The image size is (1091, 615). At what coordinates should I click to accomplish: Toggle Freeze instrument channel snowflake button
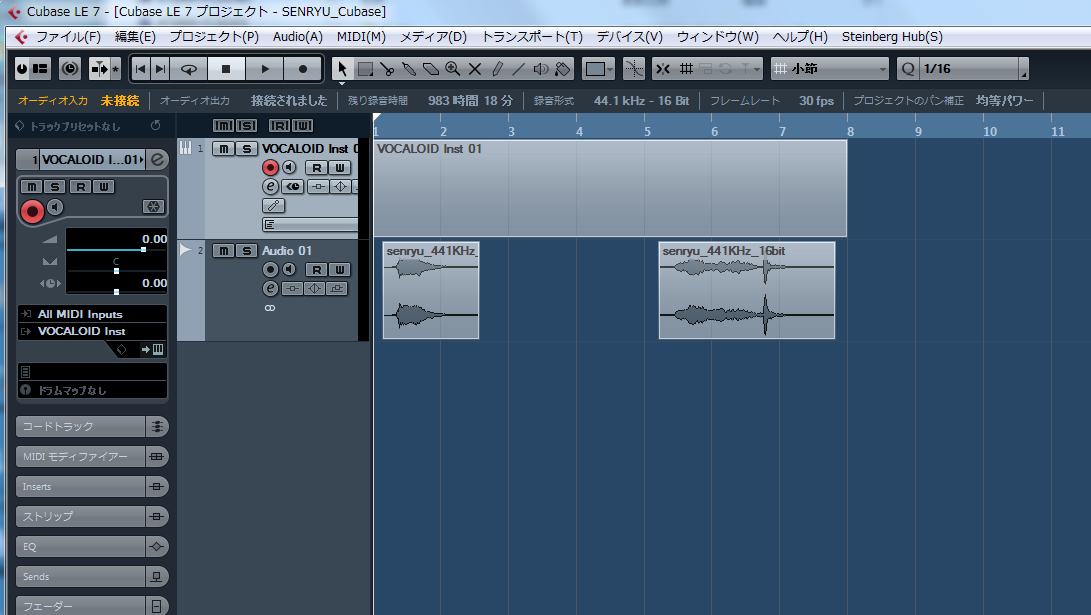(153, 207)
